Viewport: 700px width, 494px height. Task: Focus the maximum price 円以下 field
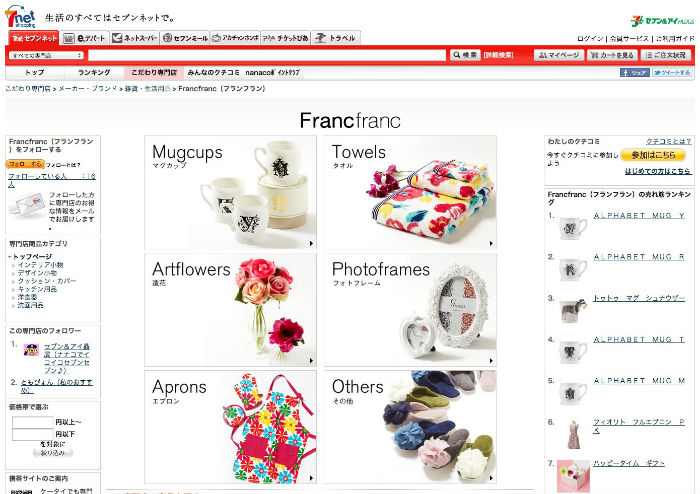33,434
